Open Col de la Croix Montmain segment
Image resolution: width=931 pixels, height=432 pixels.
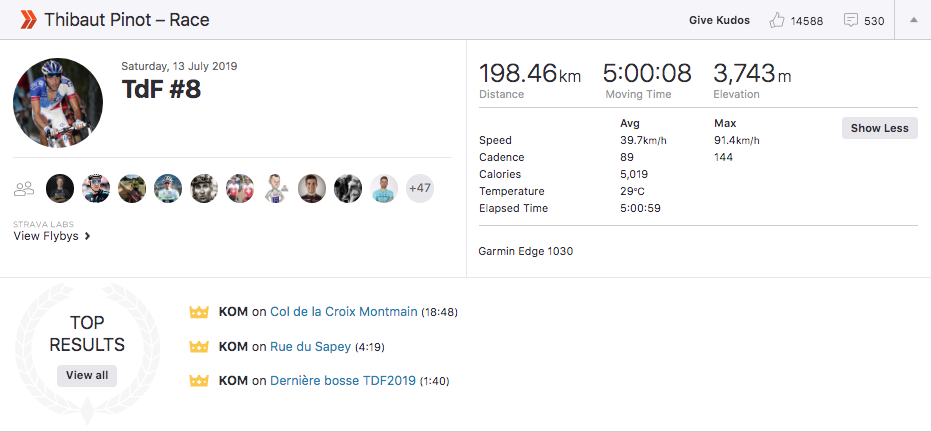[x=344, y=312]
